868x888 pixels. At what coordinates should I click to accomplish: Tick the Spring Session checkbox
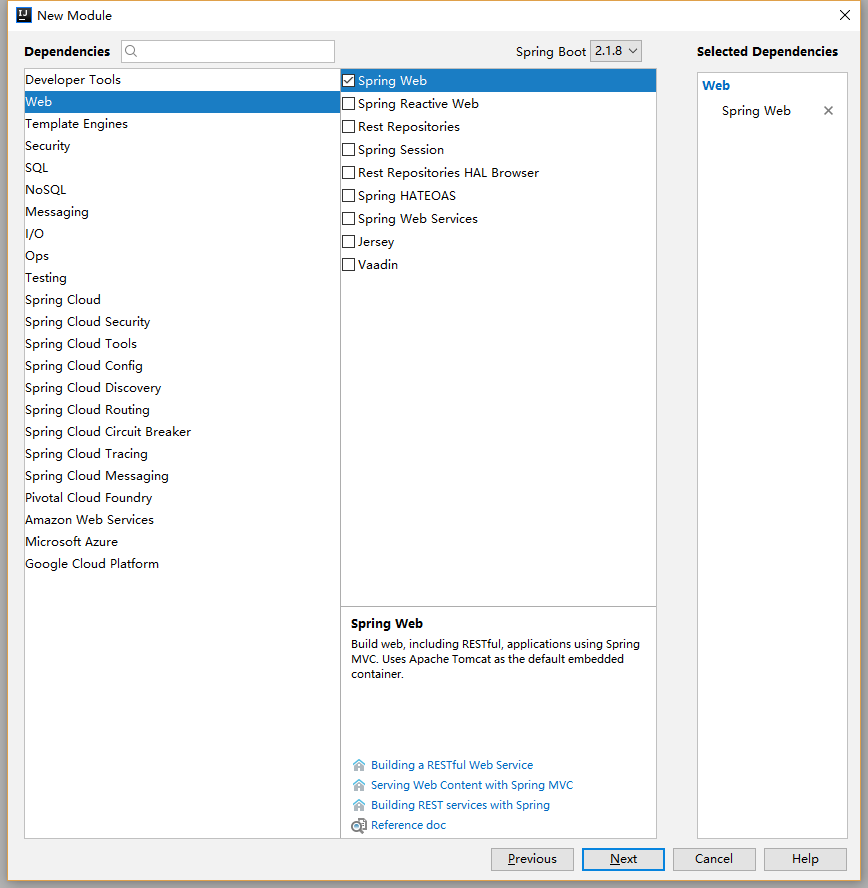click(x=349, y=150)
